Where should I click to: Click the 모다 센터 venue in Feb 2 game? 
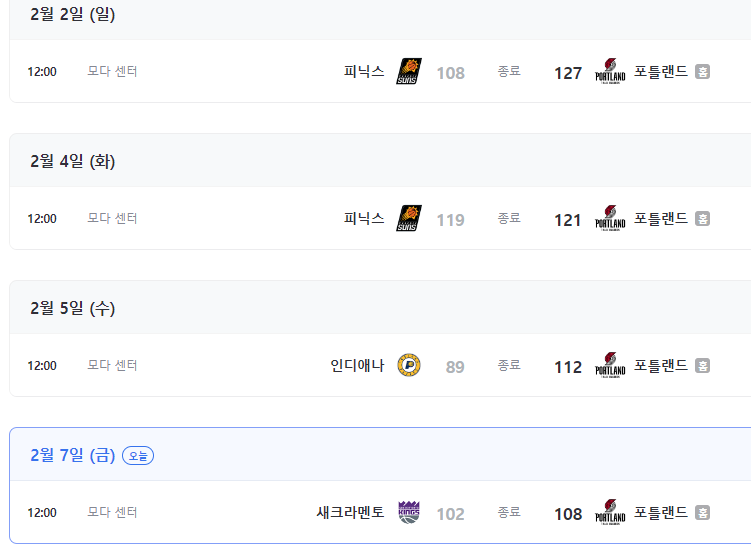tap(112, 71)
